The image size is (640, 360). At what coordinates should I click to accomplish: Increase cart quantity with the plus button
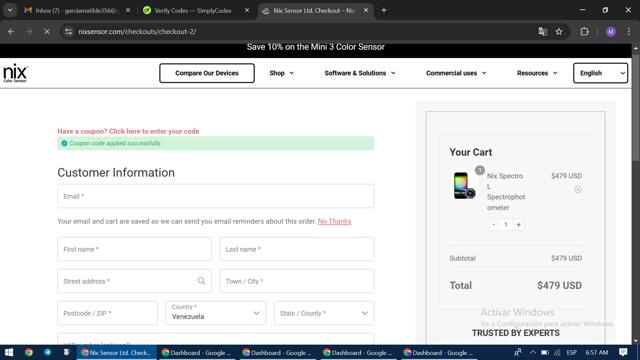point(518,224)
